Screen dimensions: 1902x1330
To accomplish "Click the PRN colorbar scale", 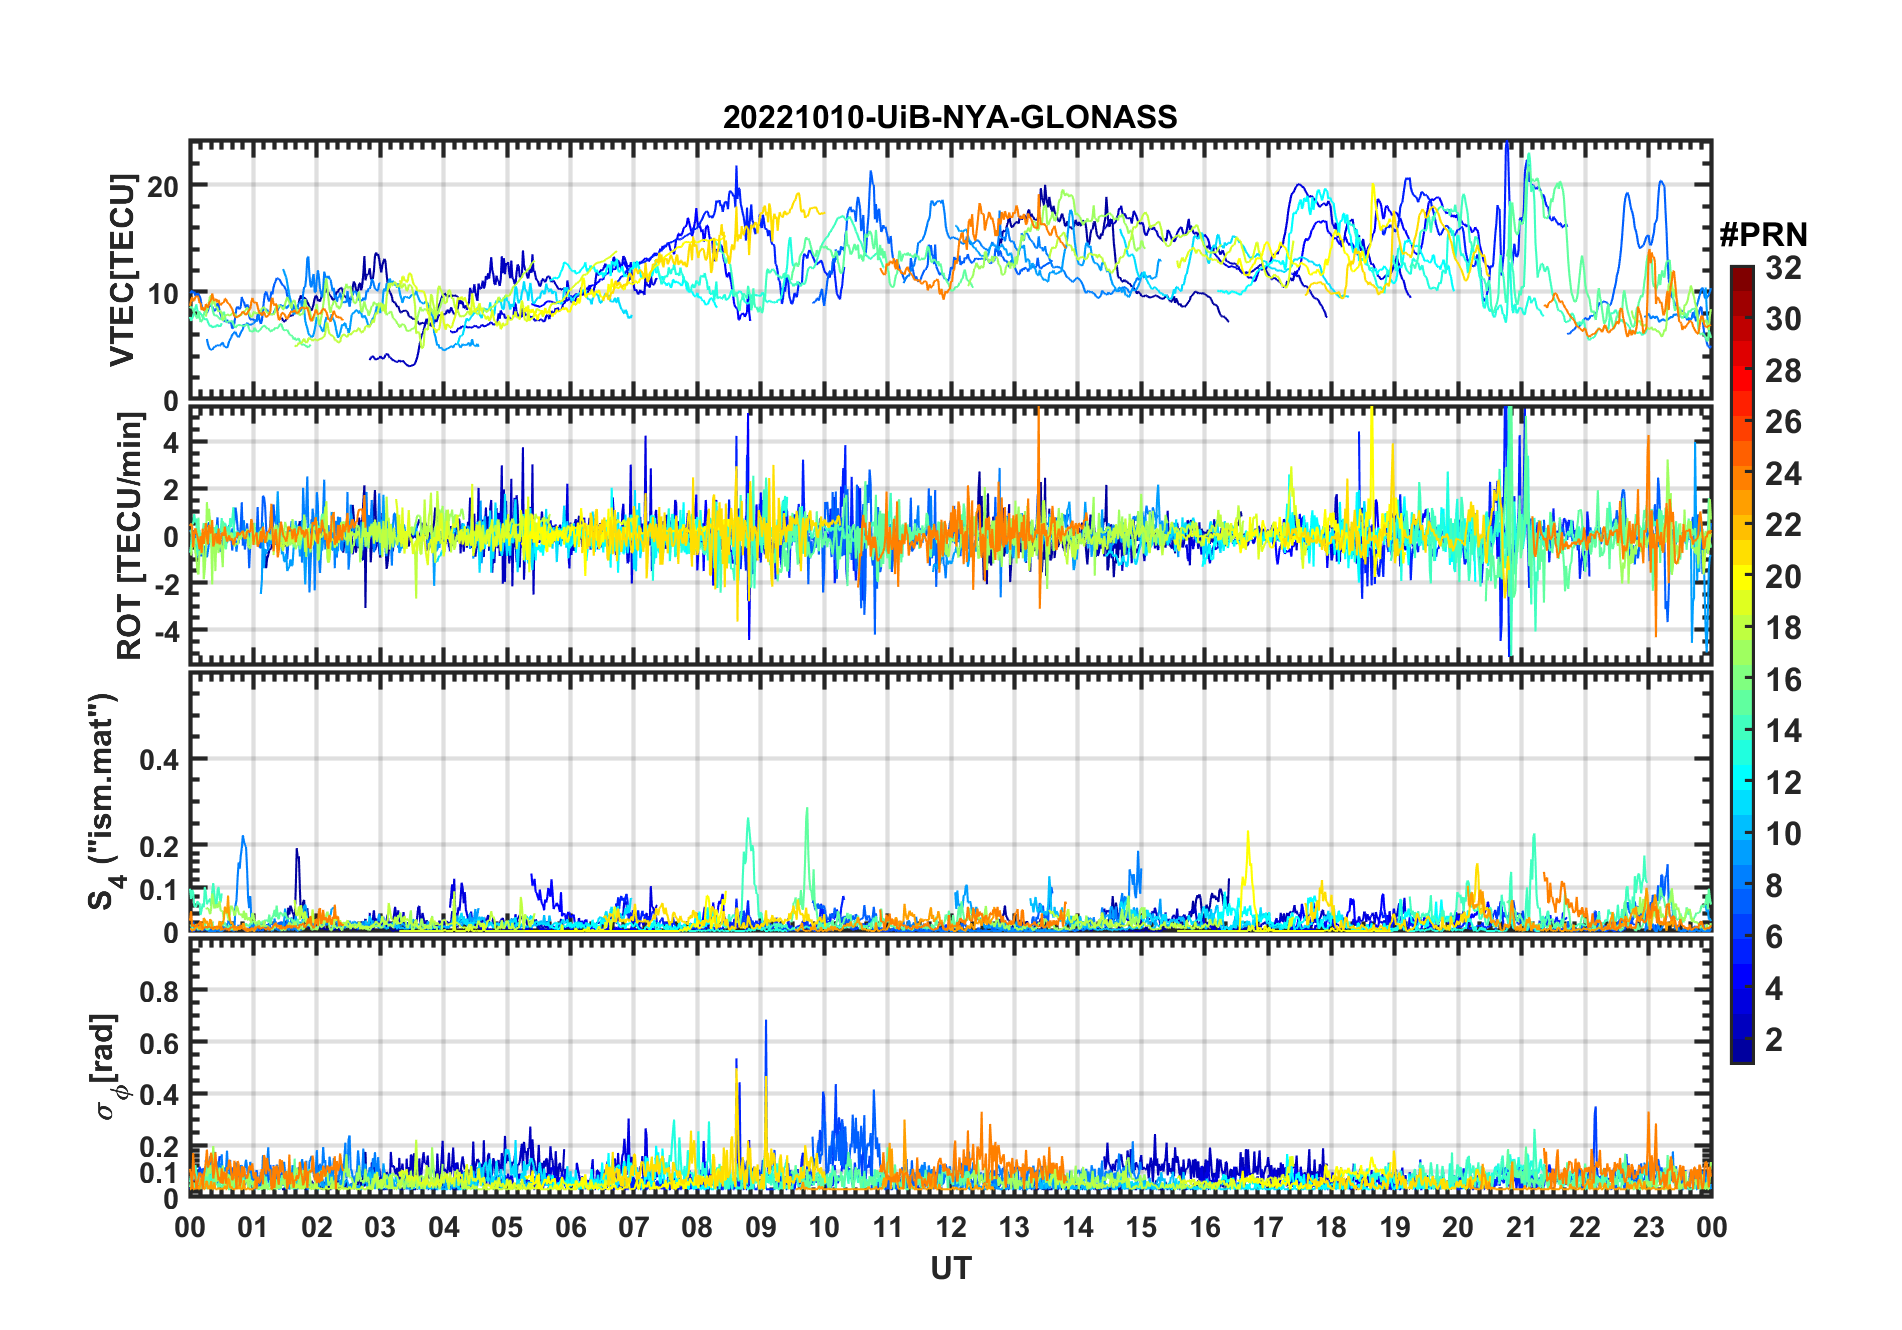I will 1741,664.
